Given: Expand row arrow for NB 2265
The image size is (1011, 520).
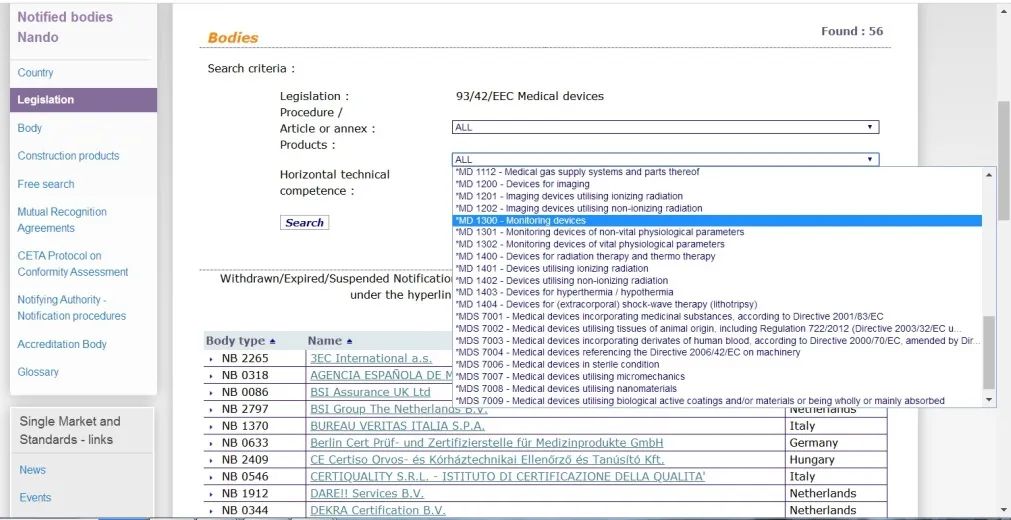Looking at the screenshot, I should point(211,359).
